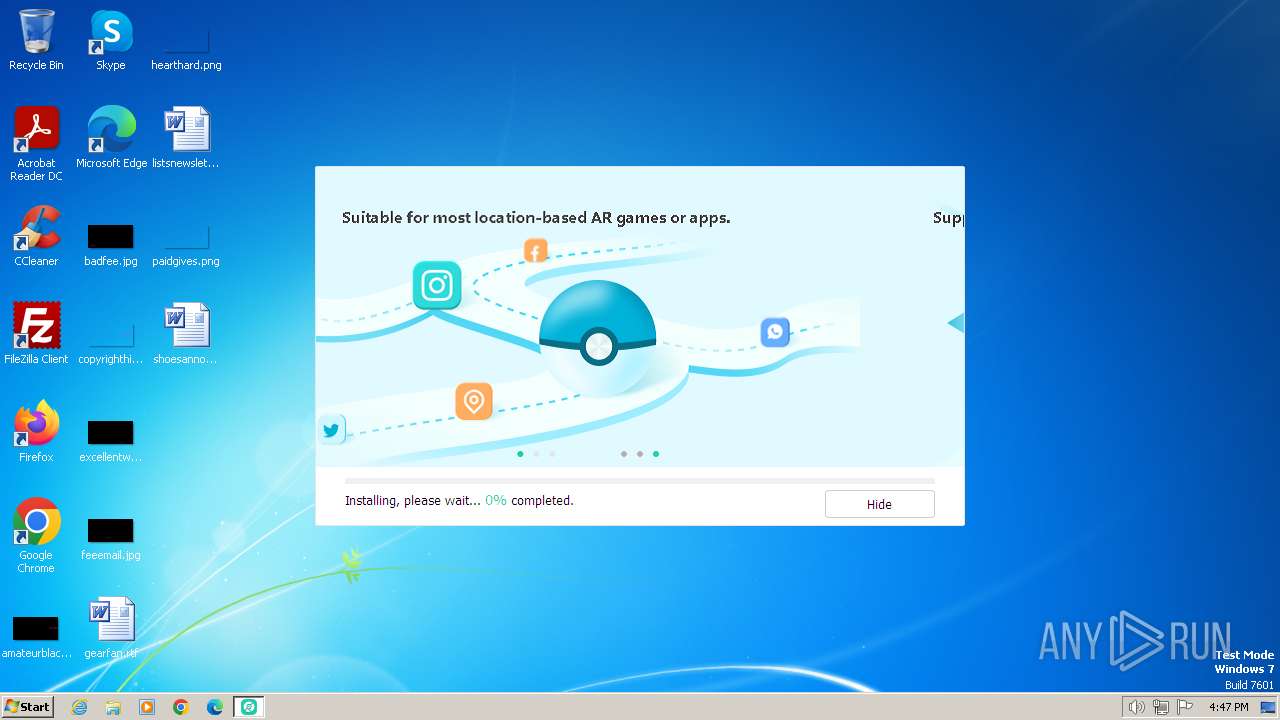The image size is (1280, 720).
Task: Launch Chrome from the taskbar
Action: [181, 707]
